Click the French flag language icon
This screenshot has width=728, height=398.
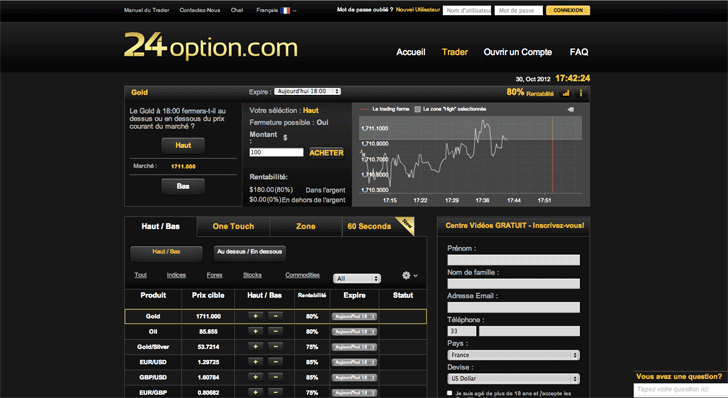[285, 10]
